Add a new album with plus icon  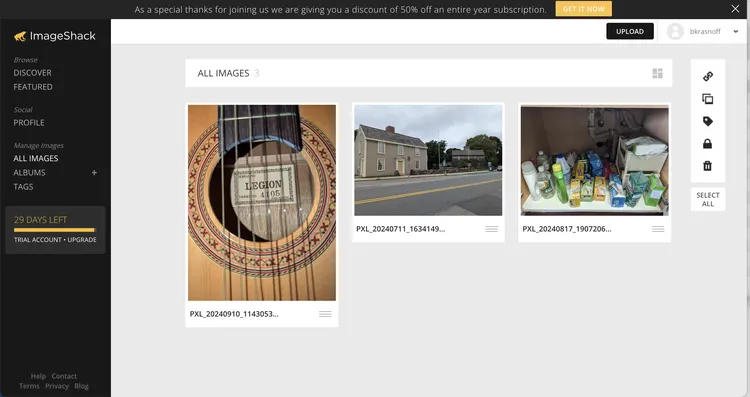click(94, 173)
